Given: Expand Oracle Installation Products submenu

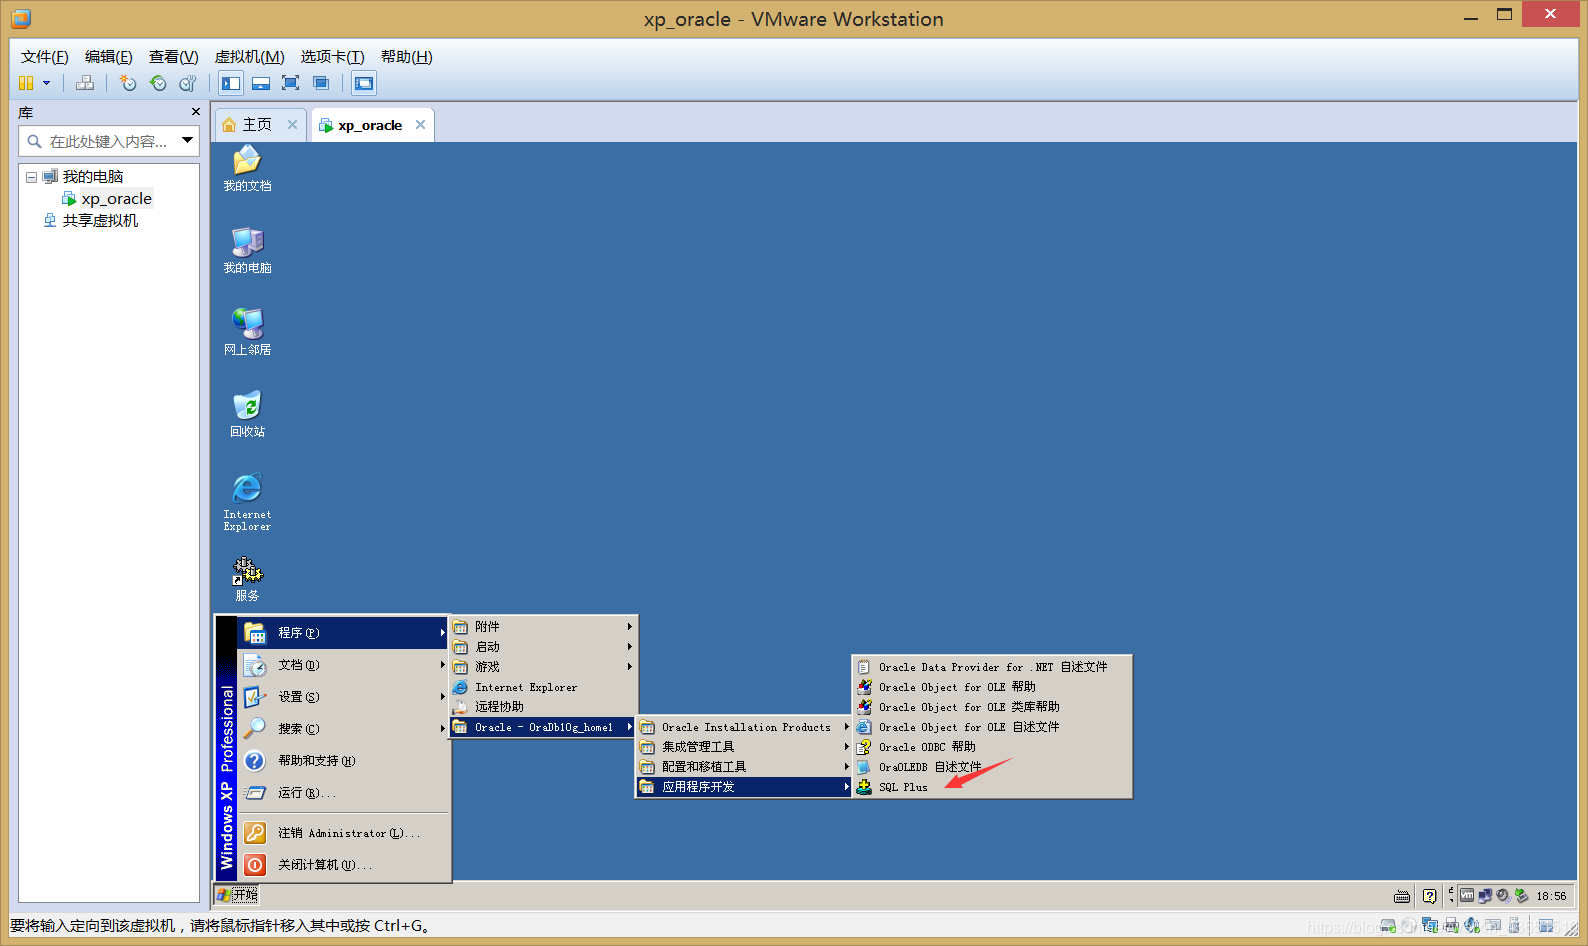Looking at the screenshot, I should pos(744,727).
